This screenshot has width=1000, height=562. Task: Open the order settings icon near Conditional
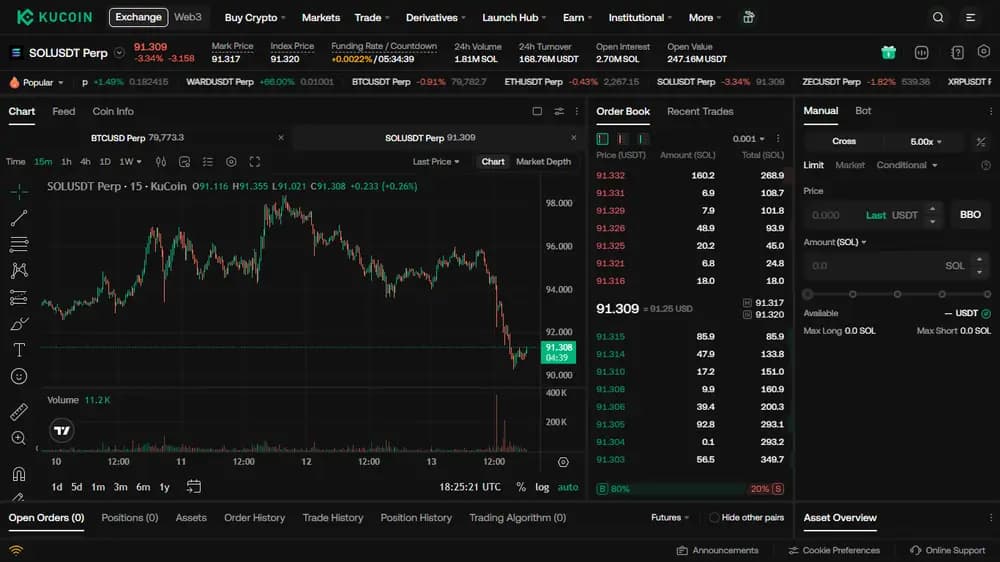point(985,165)
